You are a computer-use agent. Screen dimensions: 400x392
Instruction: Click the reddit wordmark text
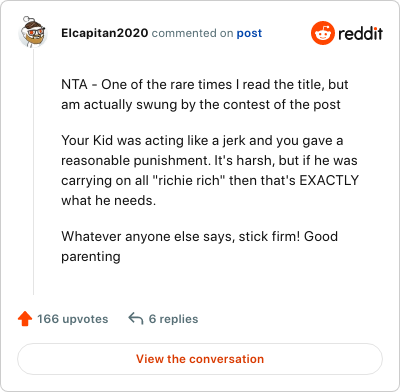click(360, 33)
